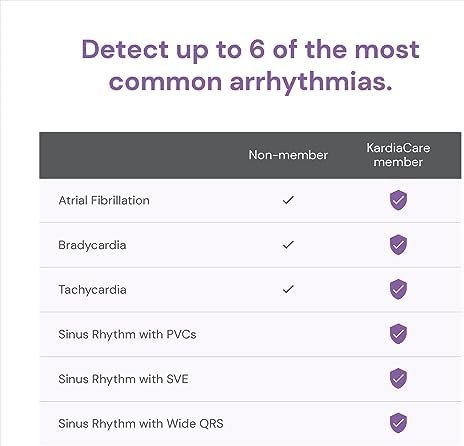Click the Bradycardia non-member checkmark
The width and height of the screenshot is (464, 446).
pyautogui.click(x=288, y=245)
